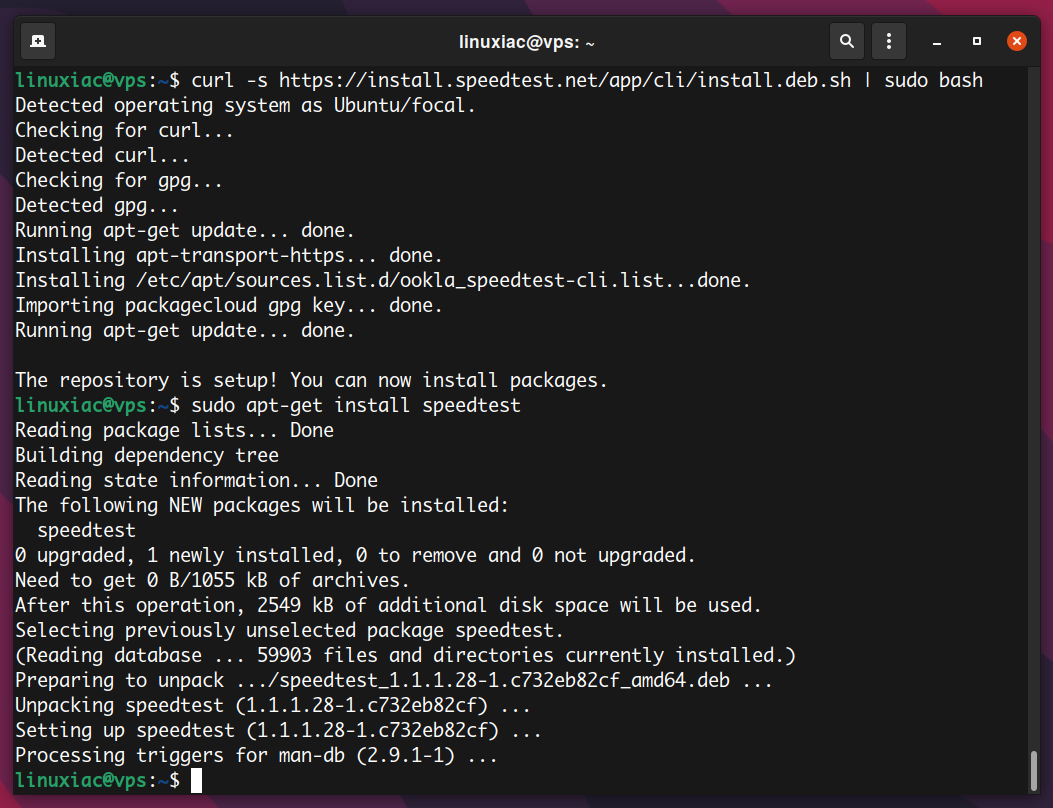Click 'Building dependency tree' line

[x=146, y=455]
